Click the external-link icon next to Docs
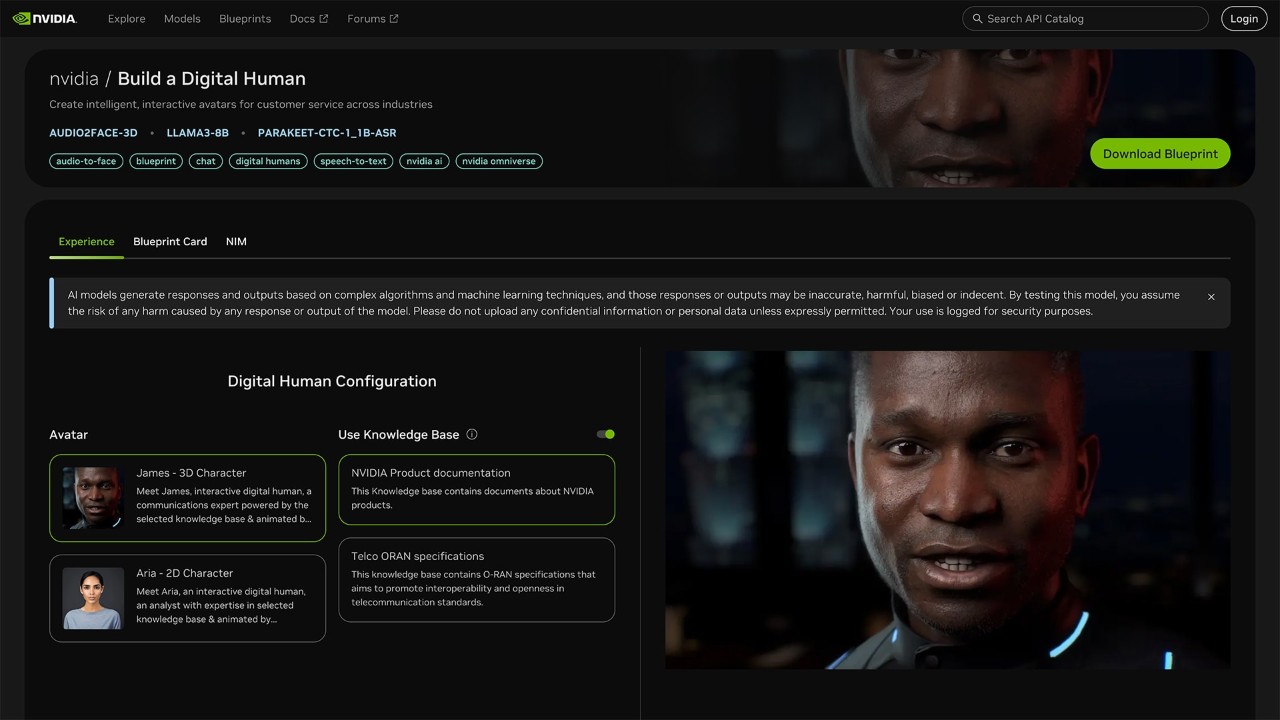1280x720 pixels. pos(322,17)
